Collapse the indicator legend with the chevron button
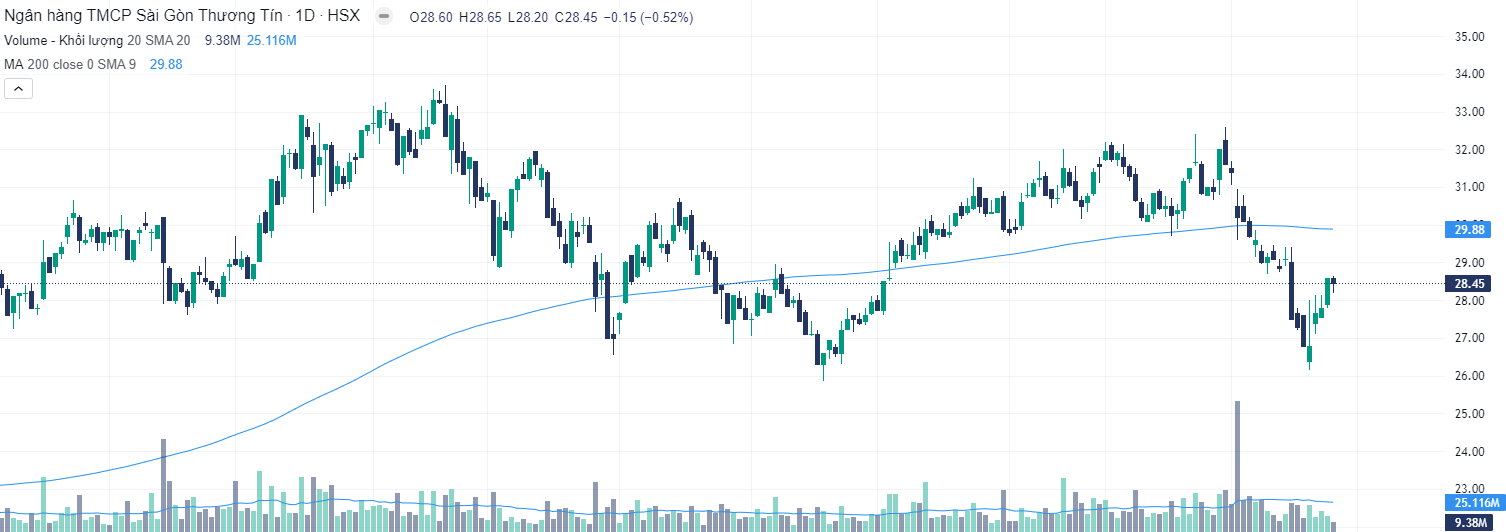The image size is (1506, 532). (19, 89)
